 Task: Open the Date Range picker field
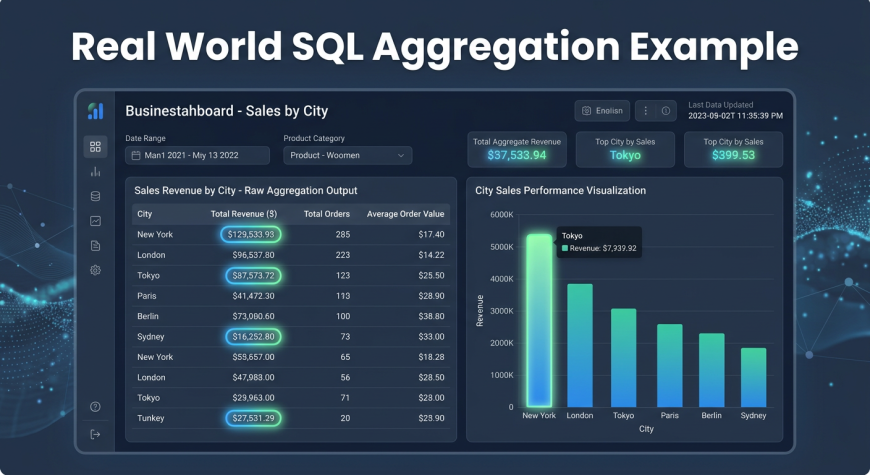point(197,155)
